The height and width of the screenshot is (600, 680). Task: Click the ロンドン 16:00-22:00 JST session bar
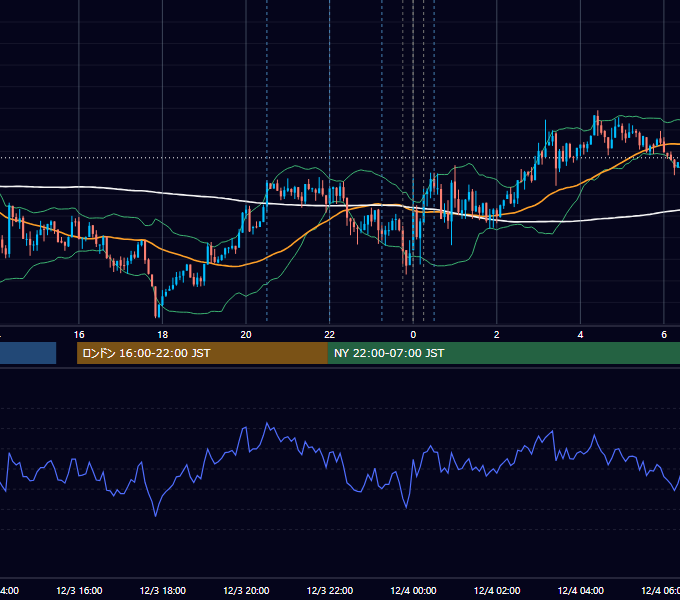(202, 353)
